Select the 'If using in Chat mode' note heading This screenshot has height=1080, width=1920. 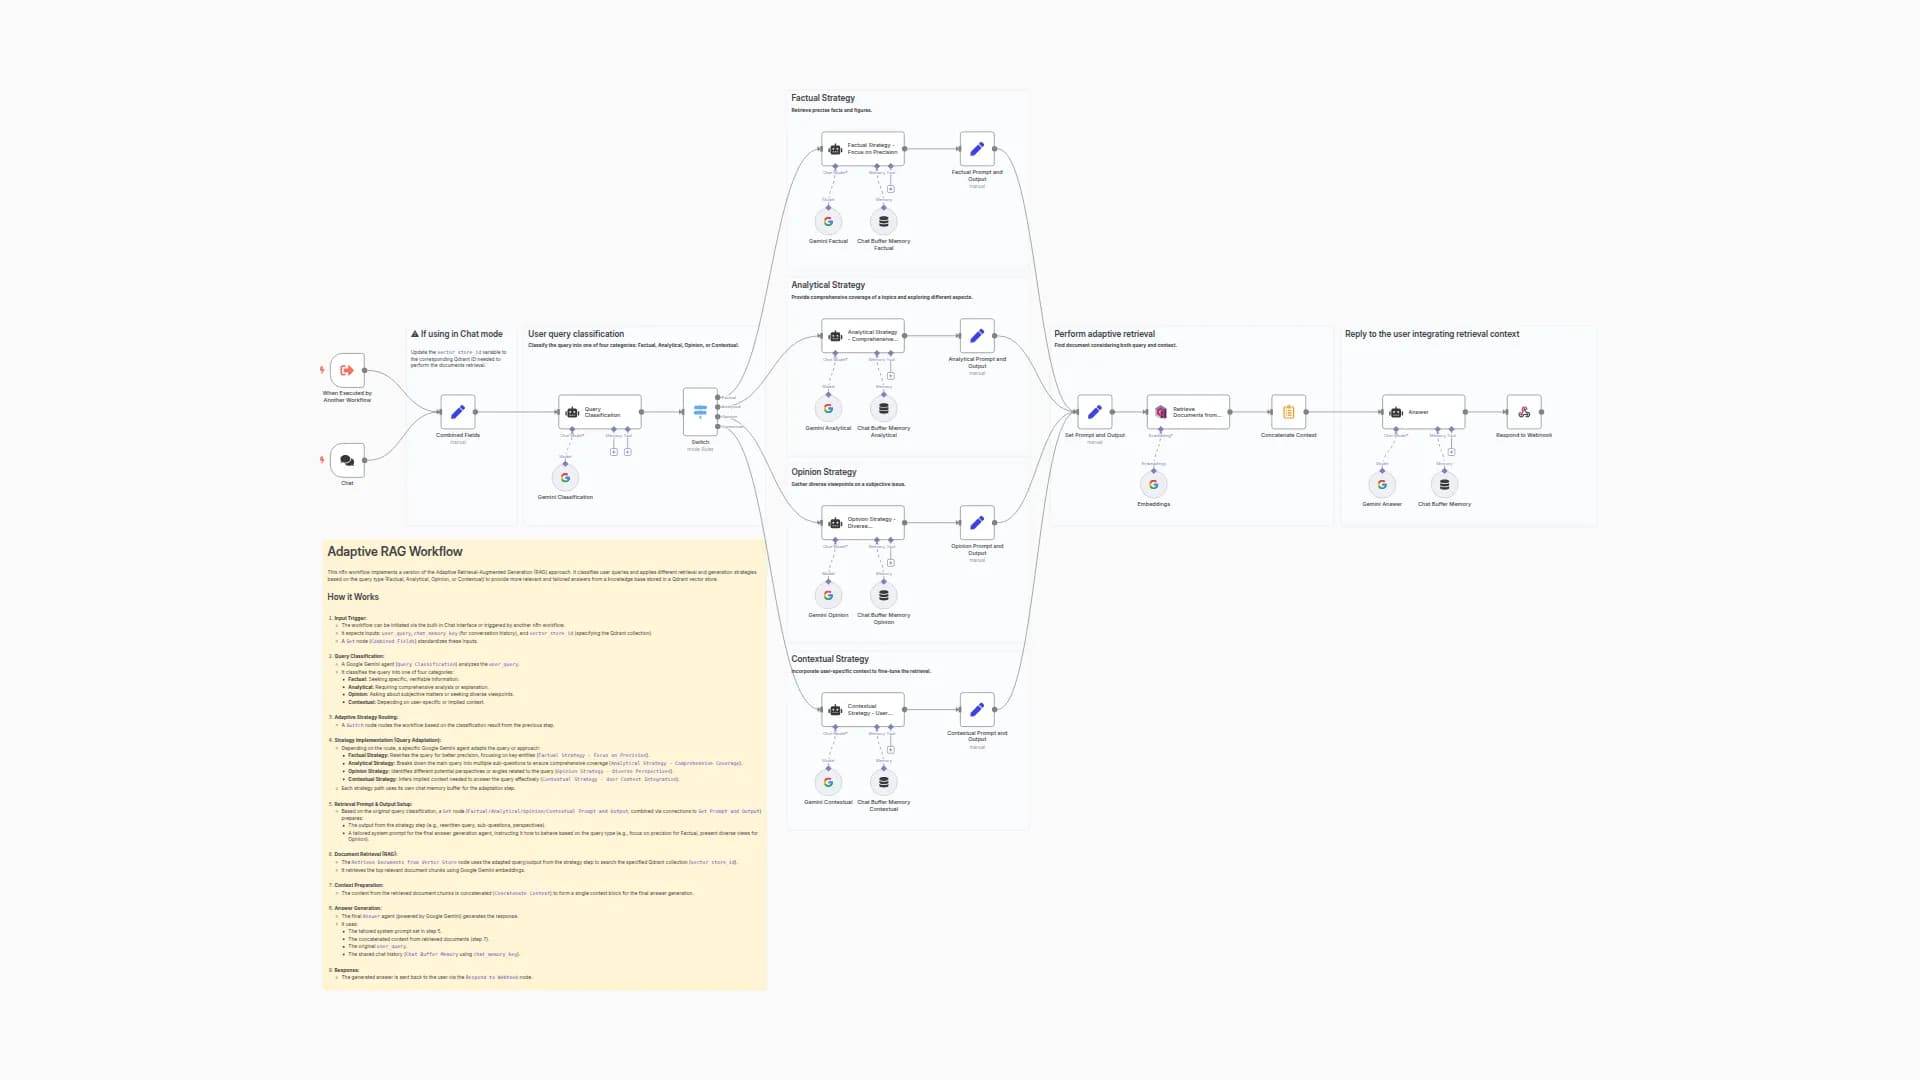point(457,334)
